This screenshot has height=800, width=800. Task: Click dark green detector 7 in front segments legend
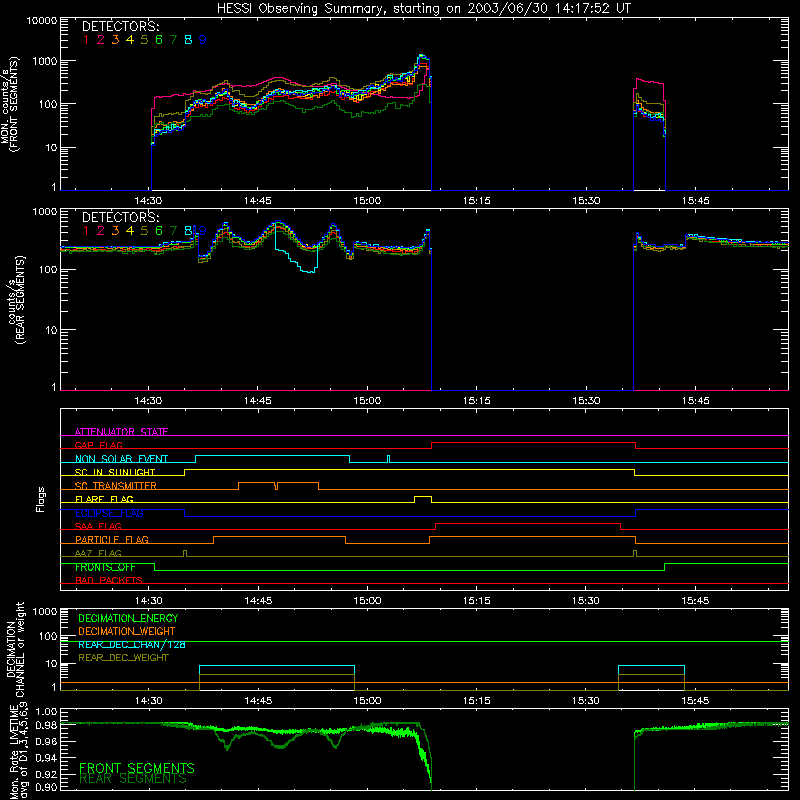tap(173, 40)
